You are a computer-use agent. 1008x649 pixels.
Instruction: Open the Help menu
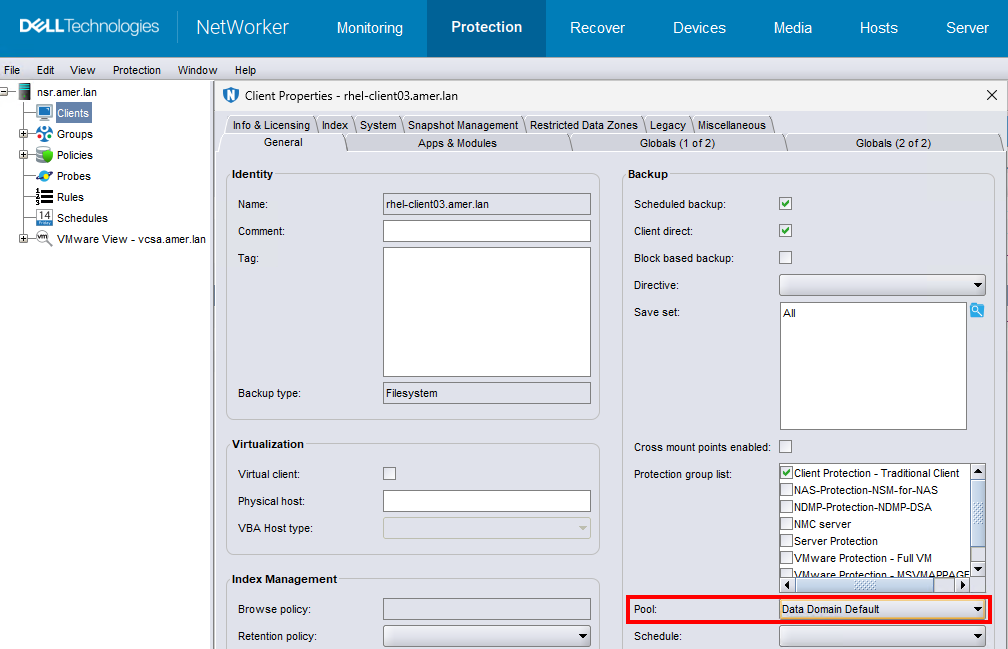click(245, 70)
